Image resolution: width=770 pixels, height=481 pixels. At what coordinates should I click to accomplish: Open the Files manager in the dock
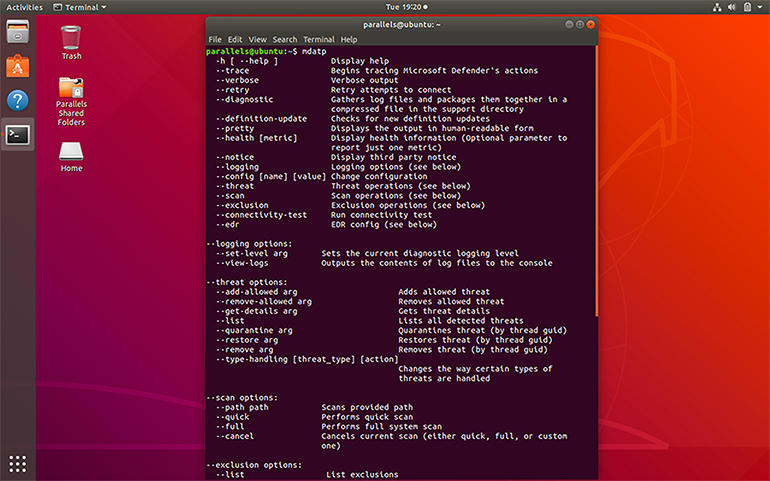(17, 32)
